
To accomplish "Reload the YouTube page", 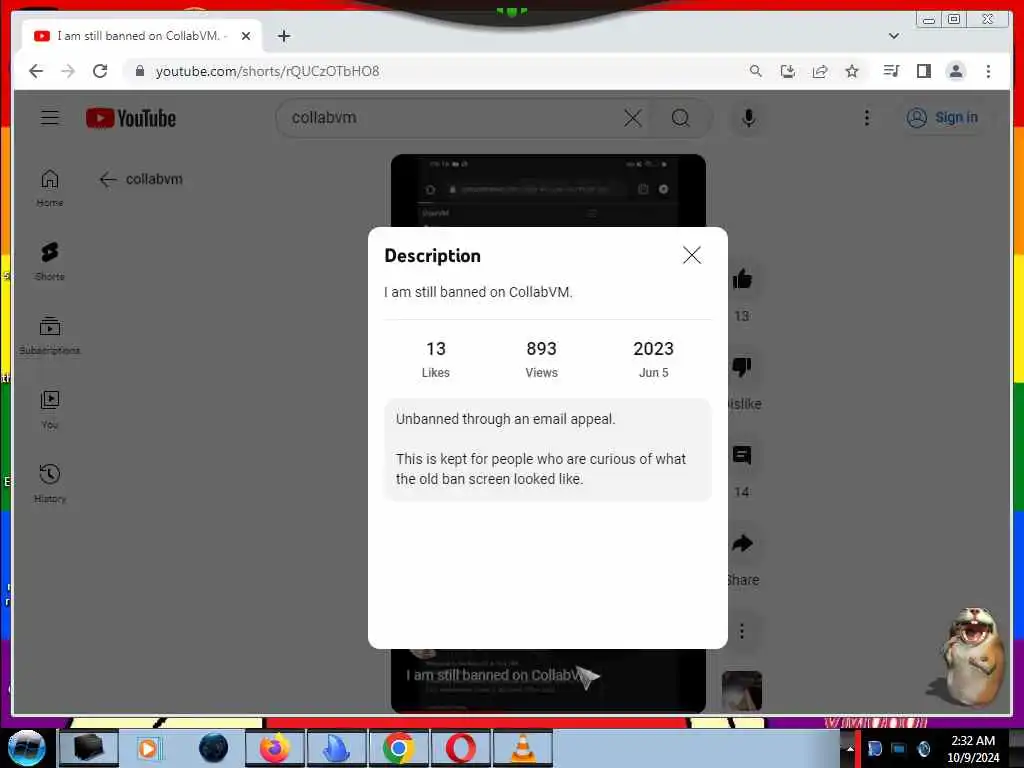I will point(100,71).
